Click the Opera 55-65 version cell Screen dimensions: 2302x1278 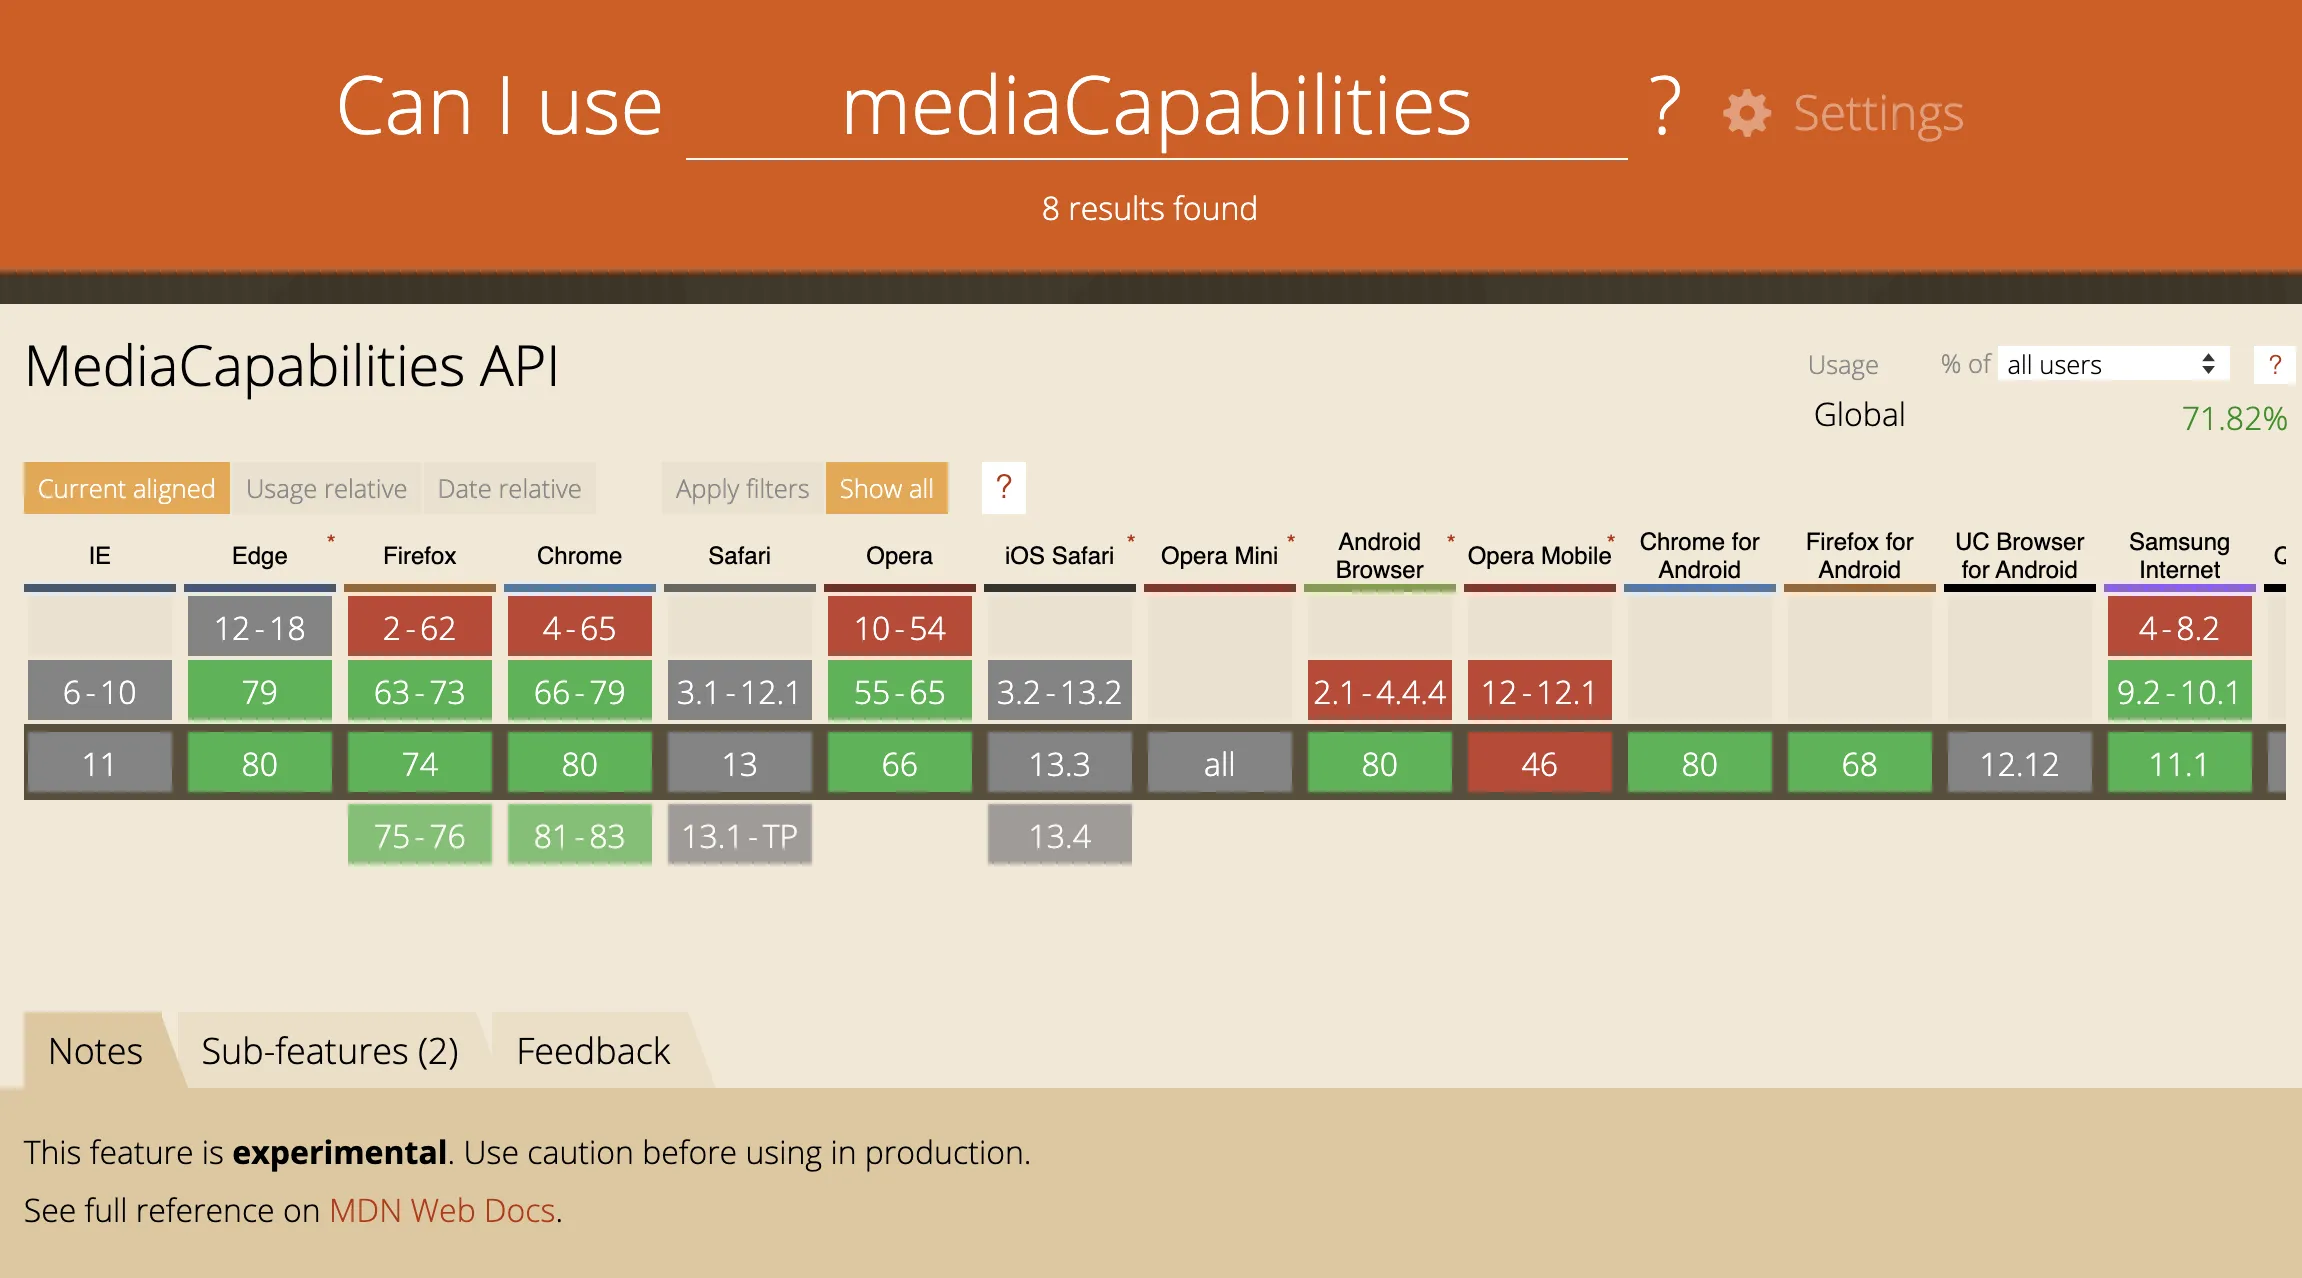tap(900, 691)
